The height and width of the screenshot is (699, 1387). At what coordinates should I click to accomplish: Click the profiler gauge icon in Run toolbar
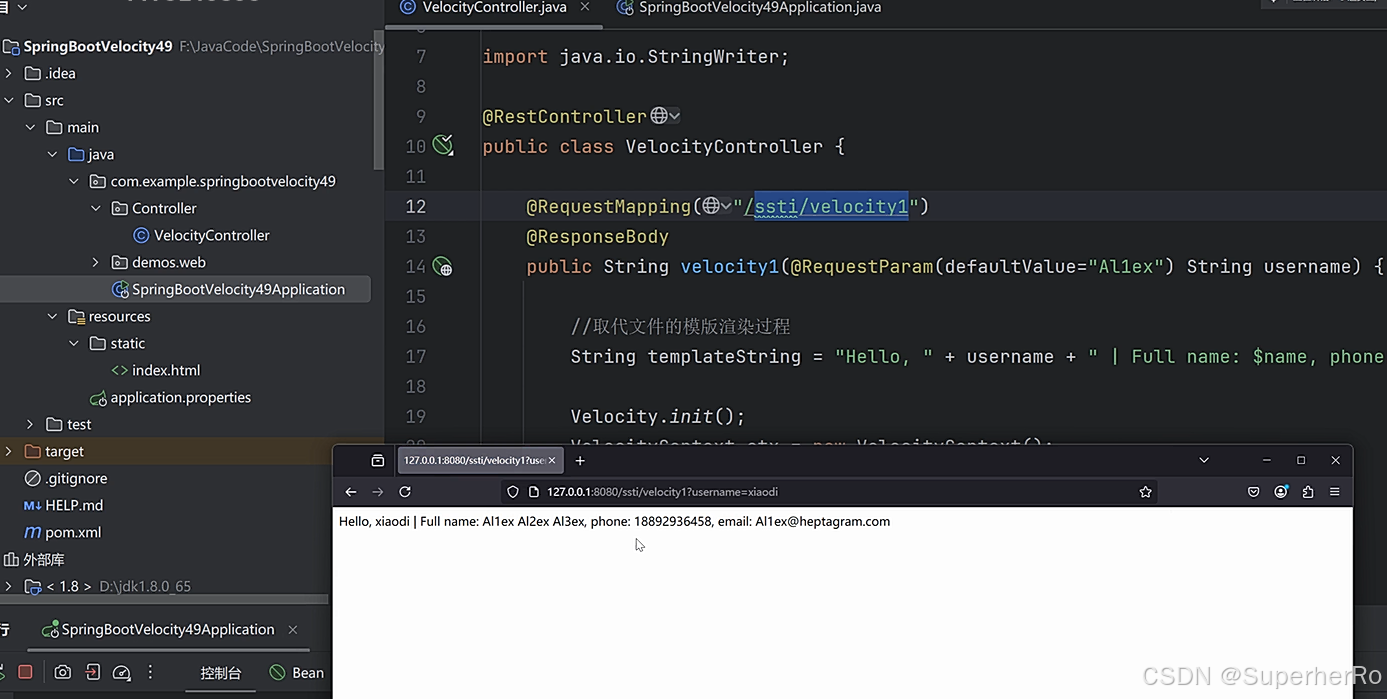122,672
